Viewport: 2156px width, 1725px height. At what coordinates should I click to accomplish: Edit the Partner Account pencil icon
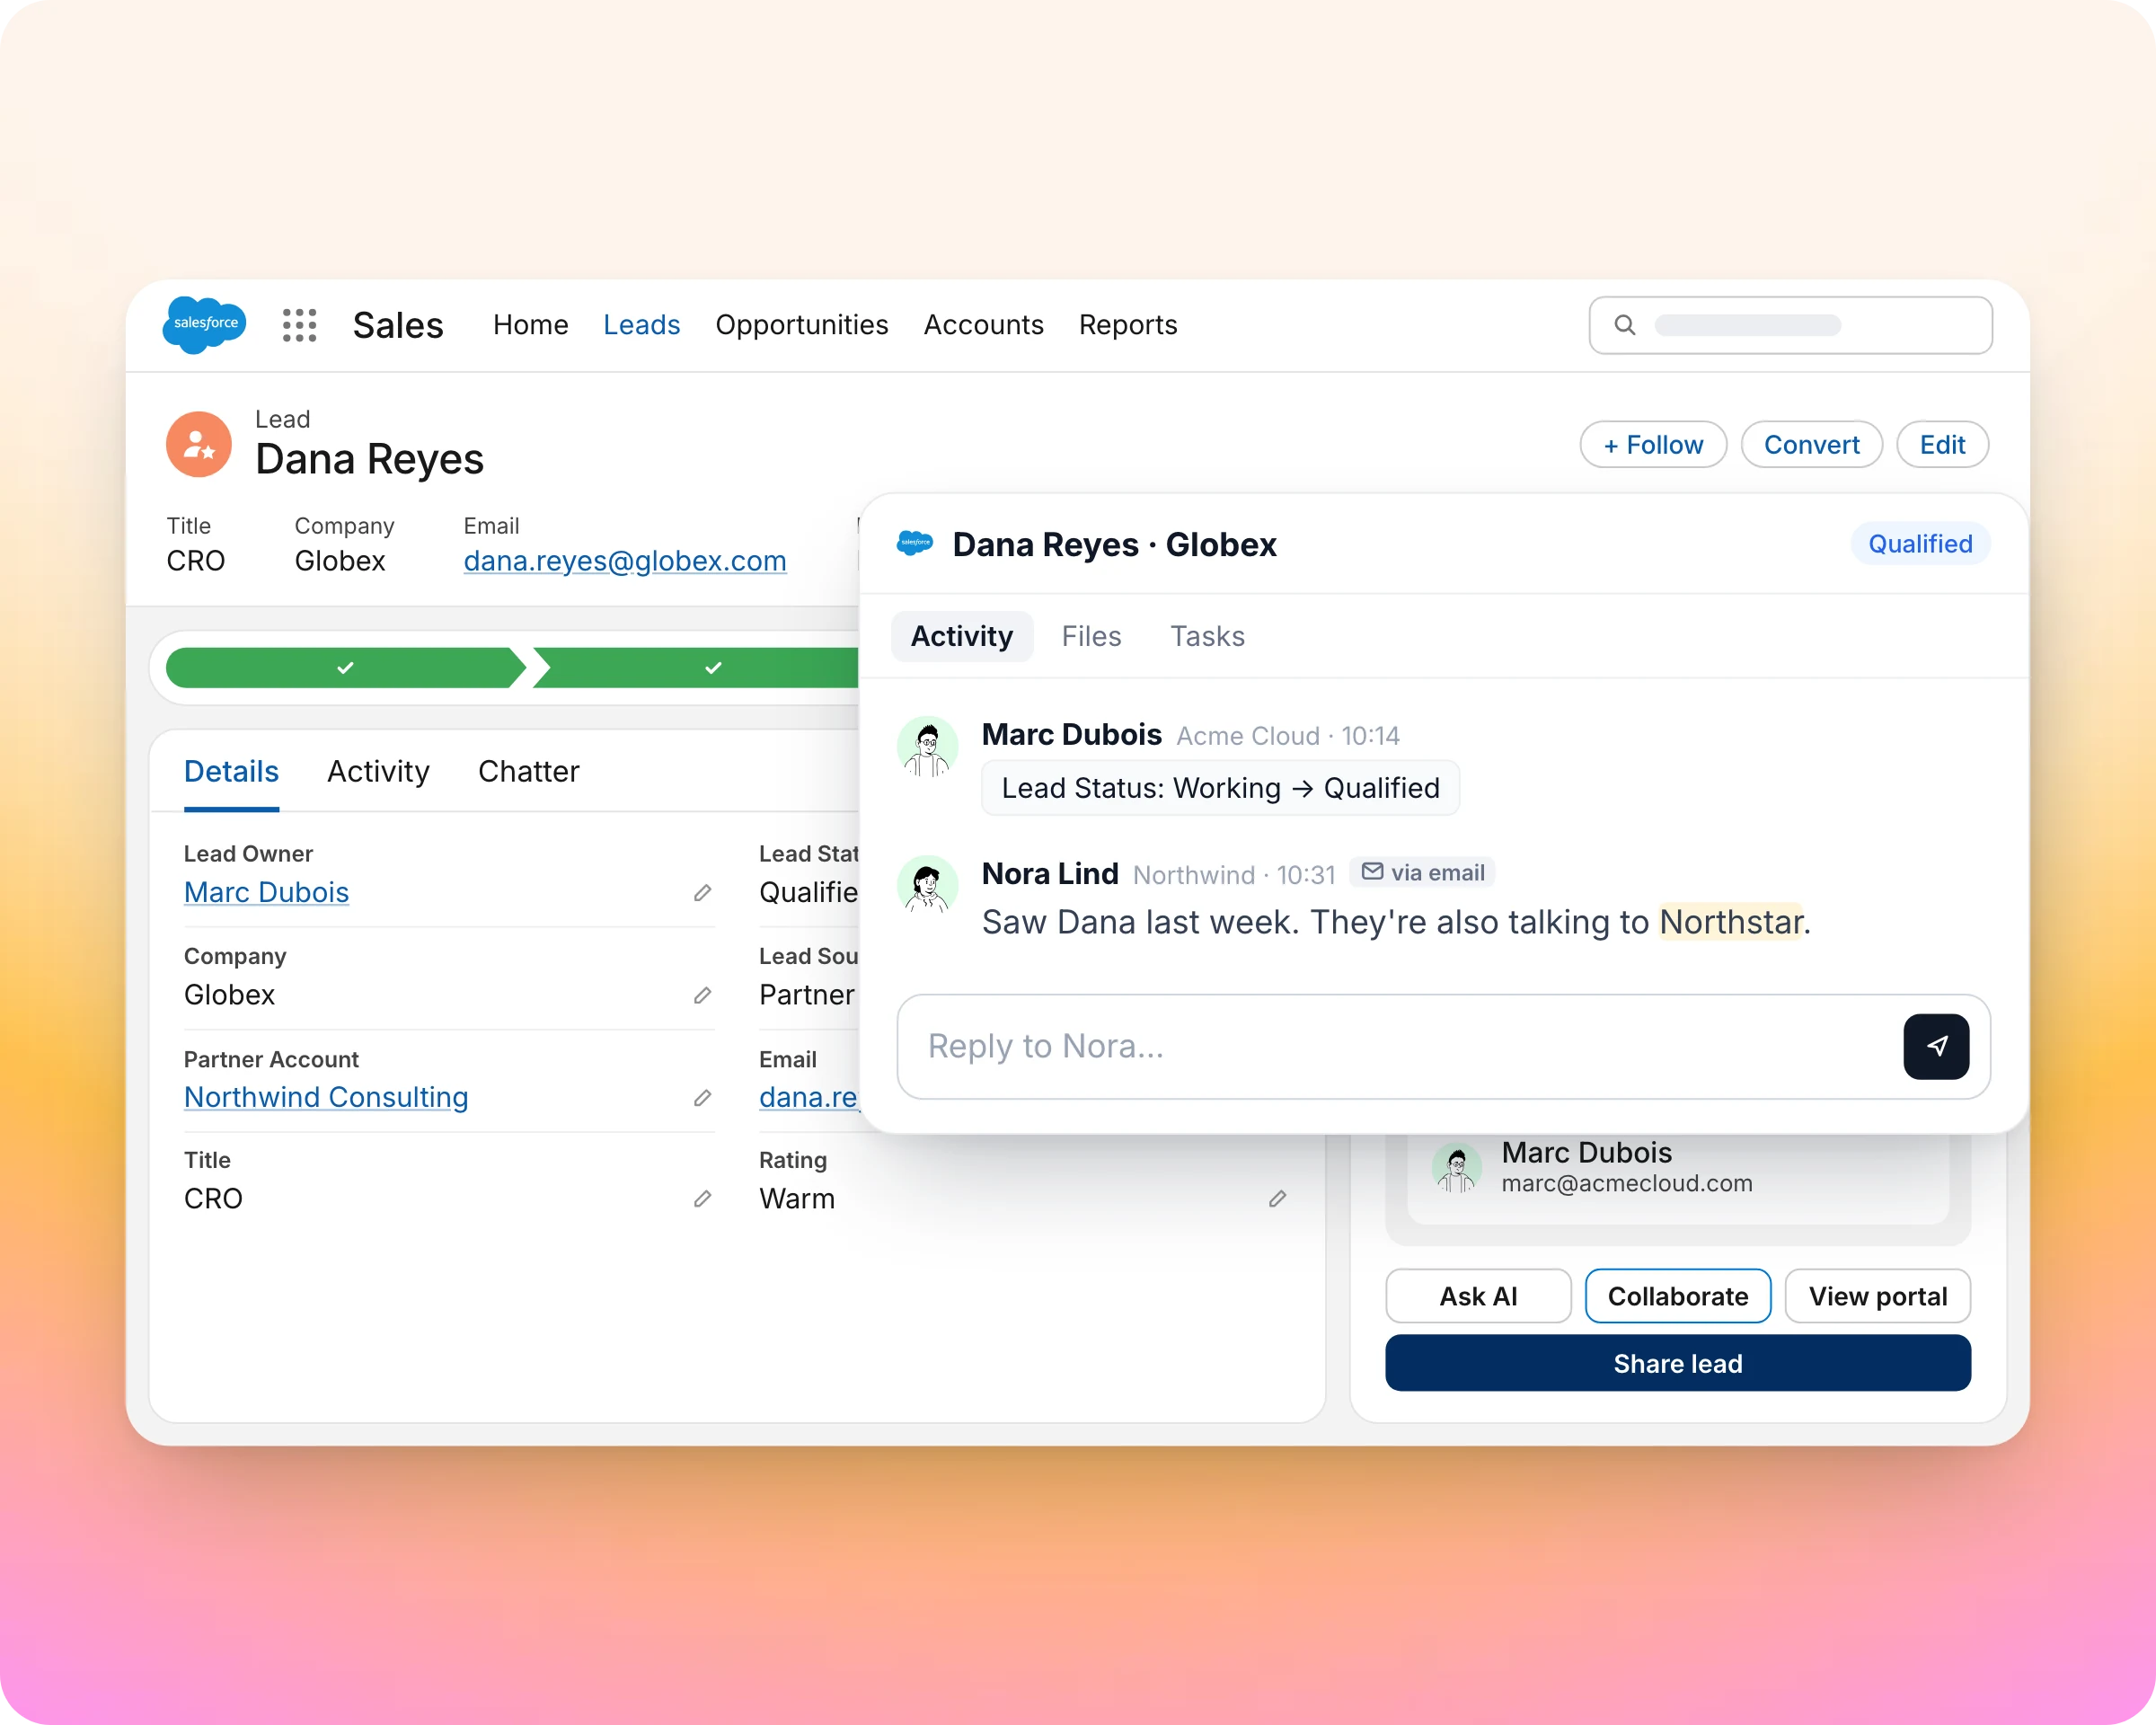pos(703,1098)
